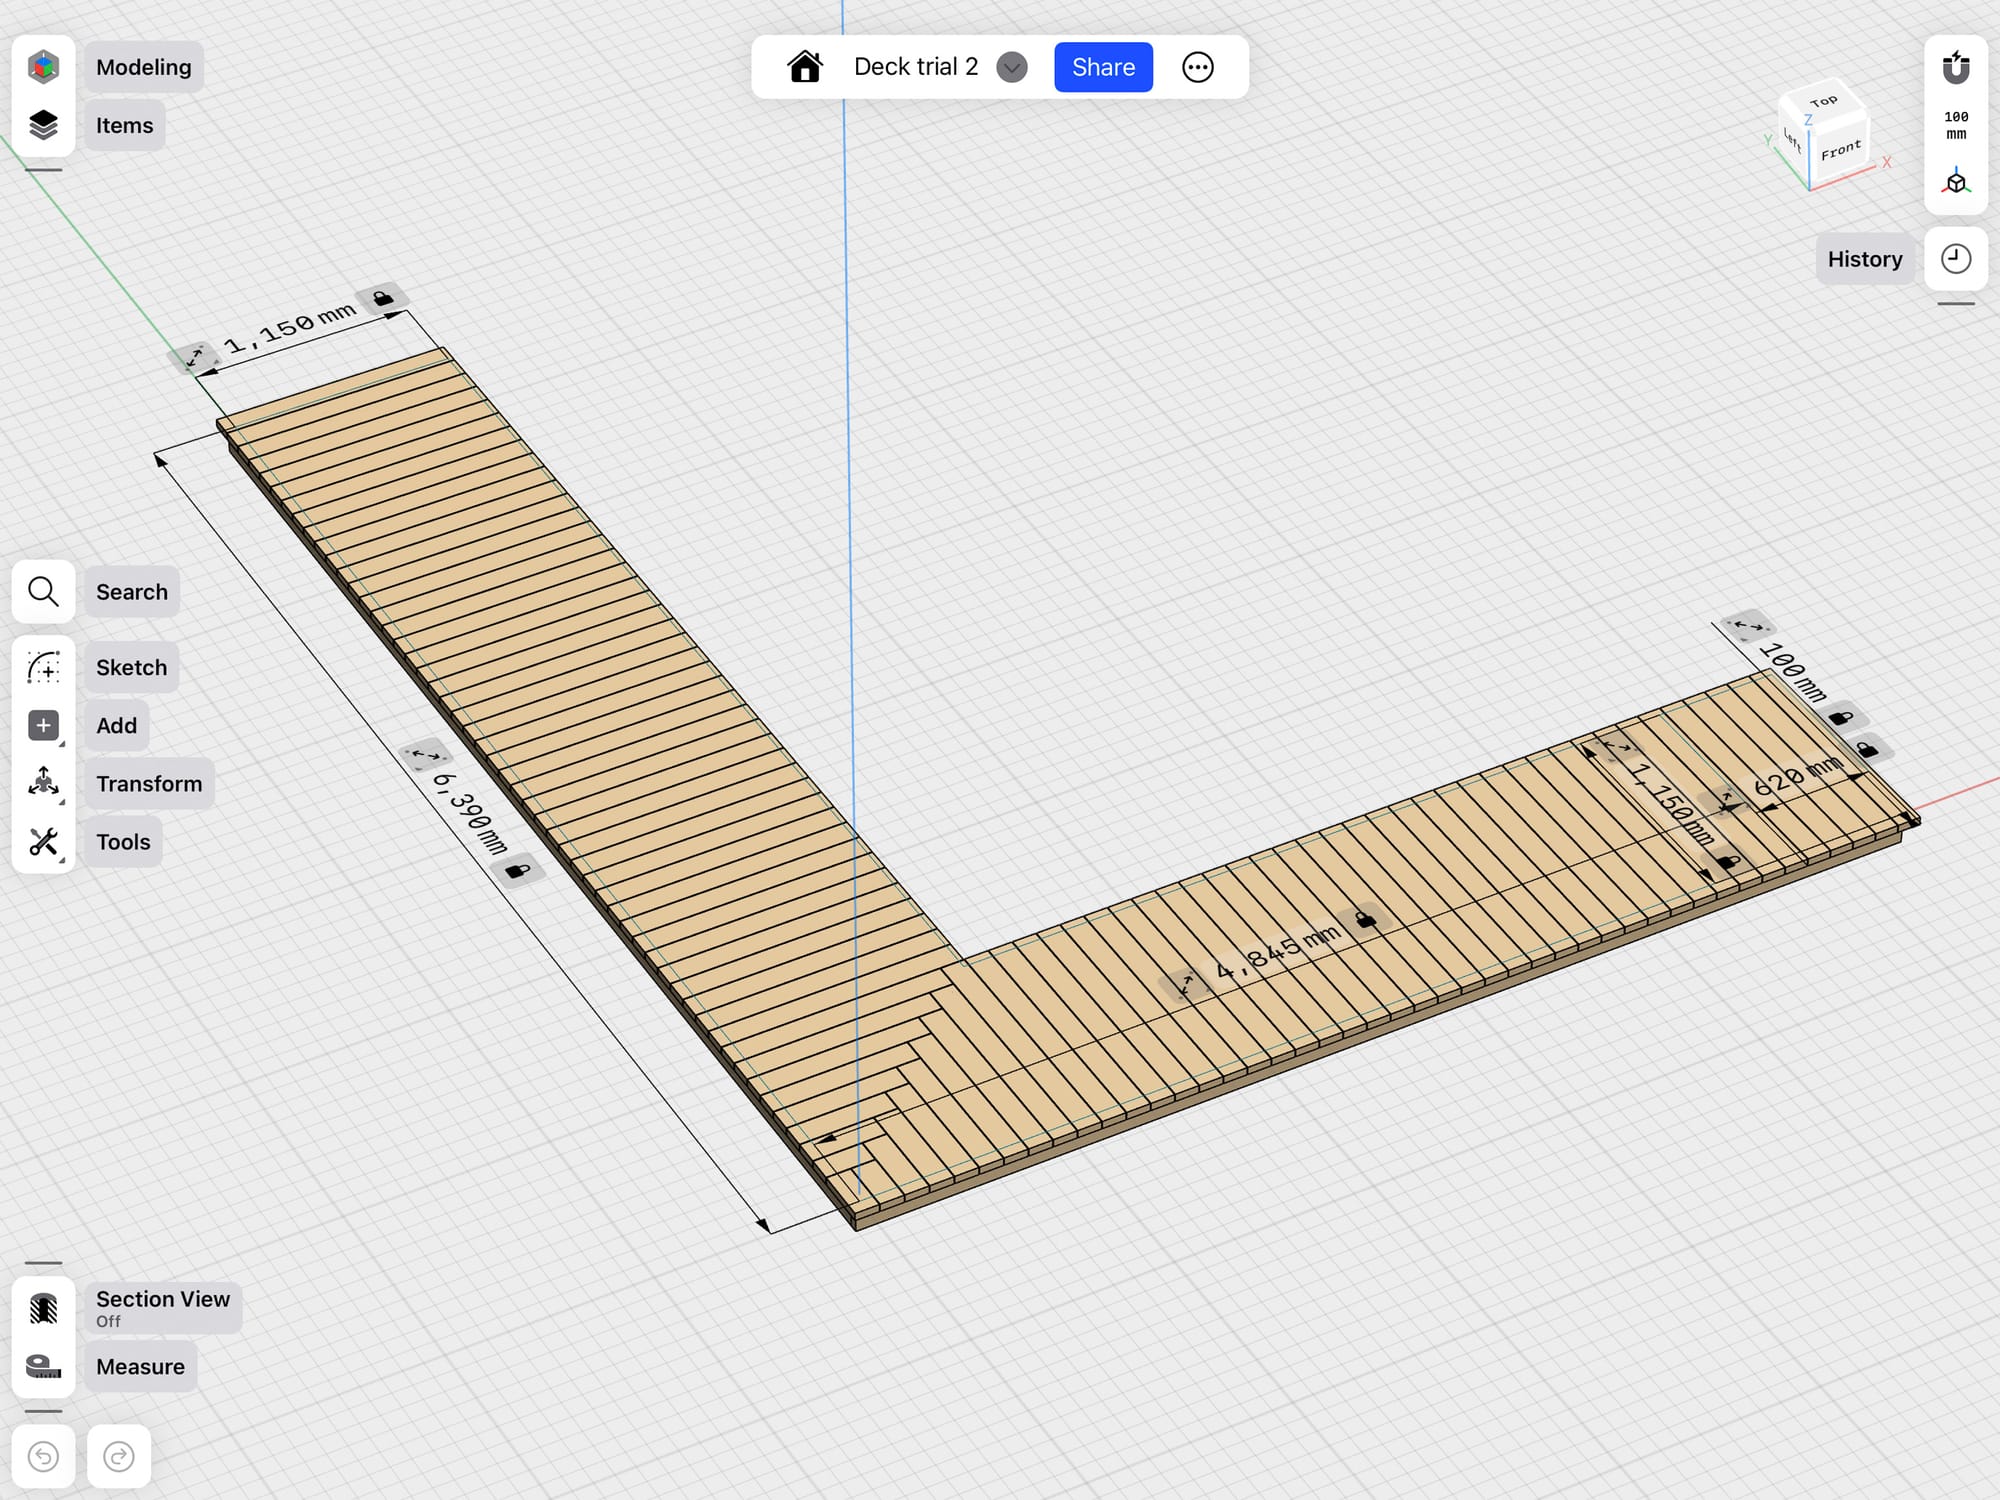Toggle Section View on

(43, 1308)
